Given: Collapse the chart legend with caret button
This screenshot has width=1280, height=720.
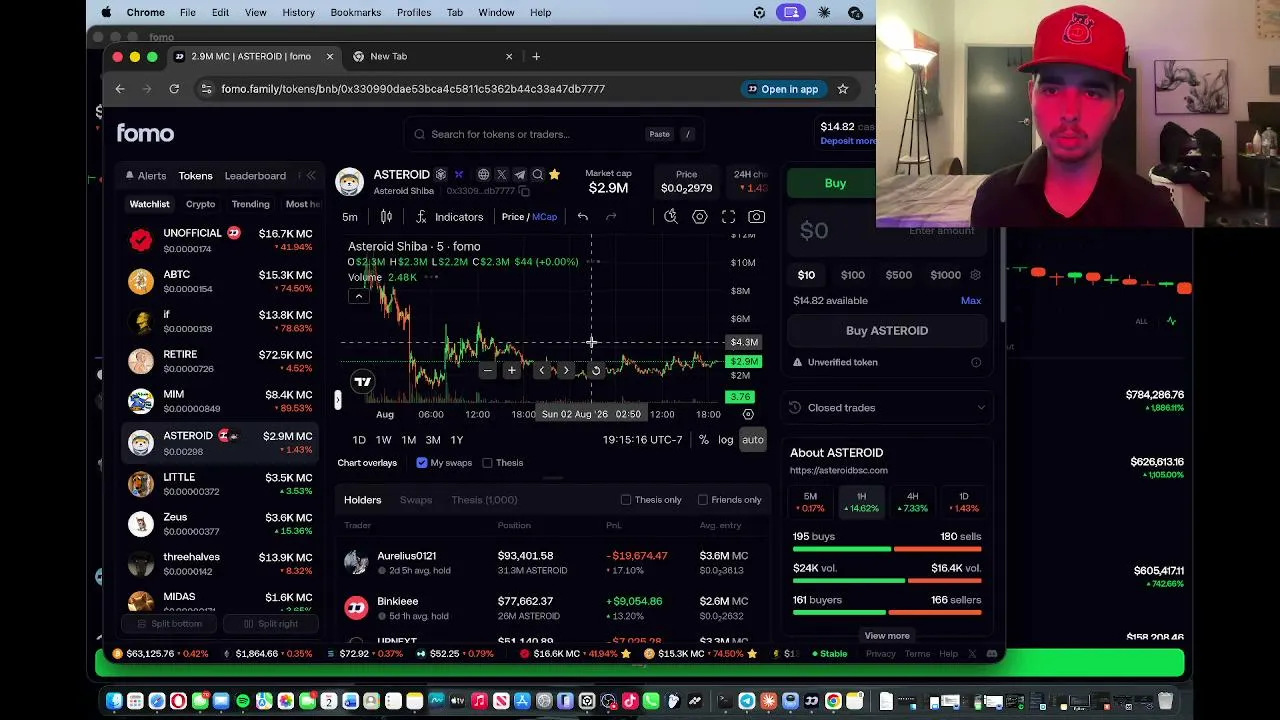Looking at the screenshot, I should click(358, 296).
